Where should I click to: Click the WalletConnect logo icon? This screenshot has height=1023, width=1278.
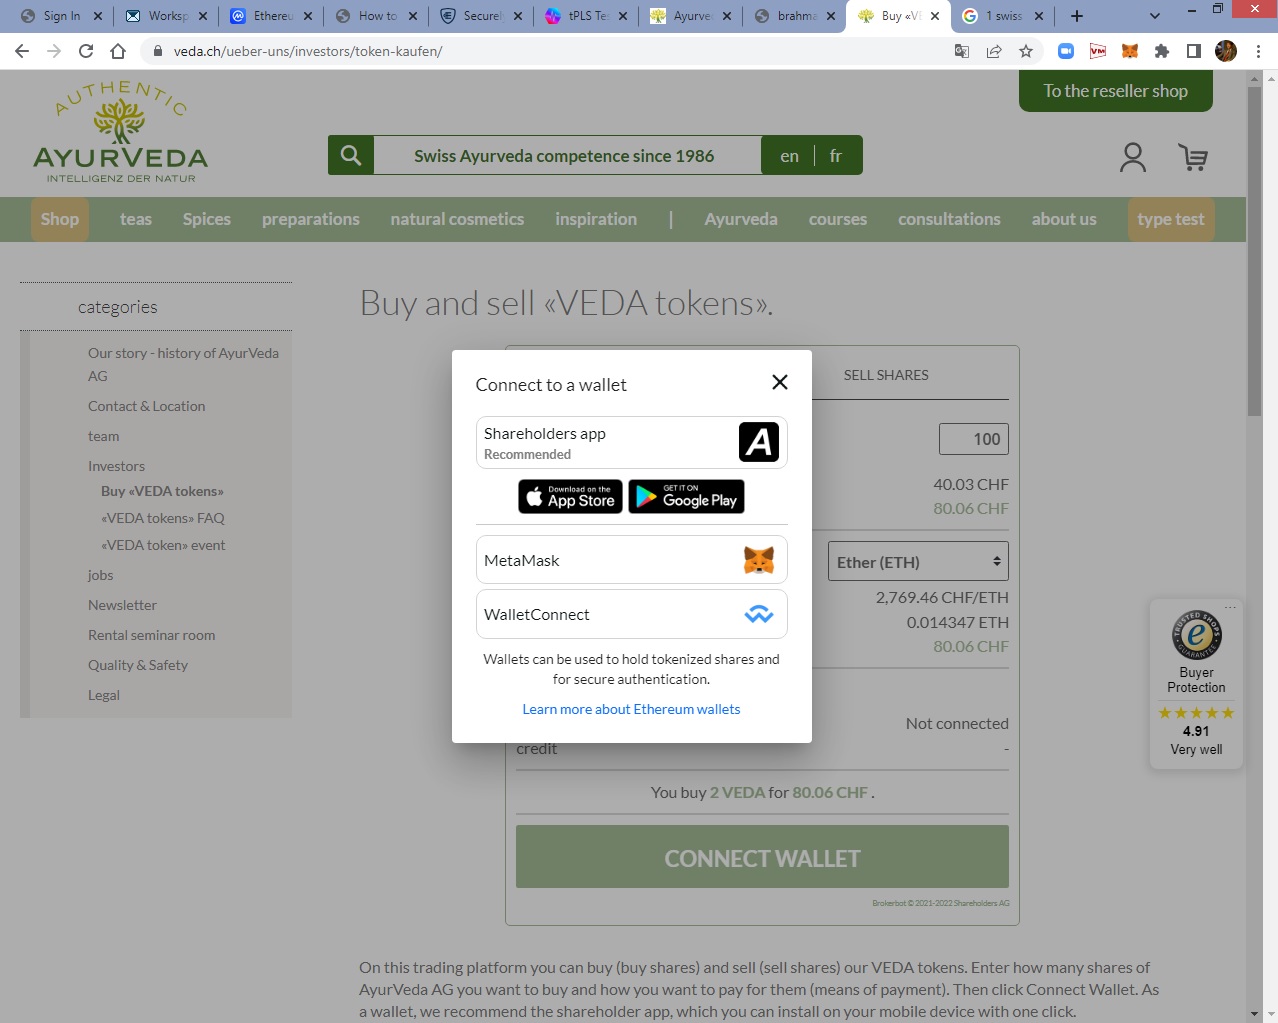point(759,614)
